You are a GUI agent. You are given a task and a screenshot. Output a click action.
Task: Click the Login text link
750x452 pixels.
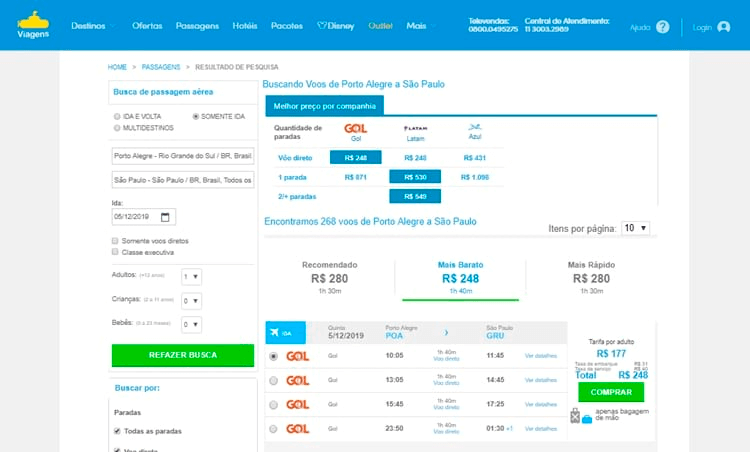coord(702,27)
